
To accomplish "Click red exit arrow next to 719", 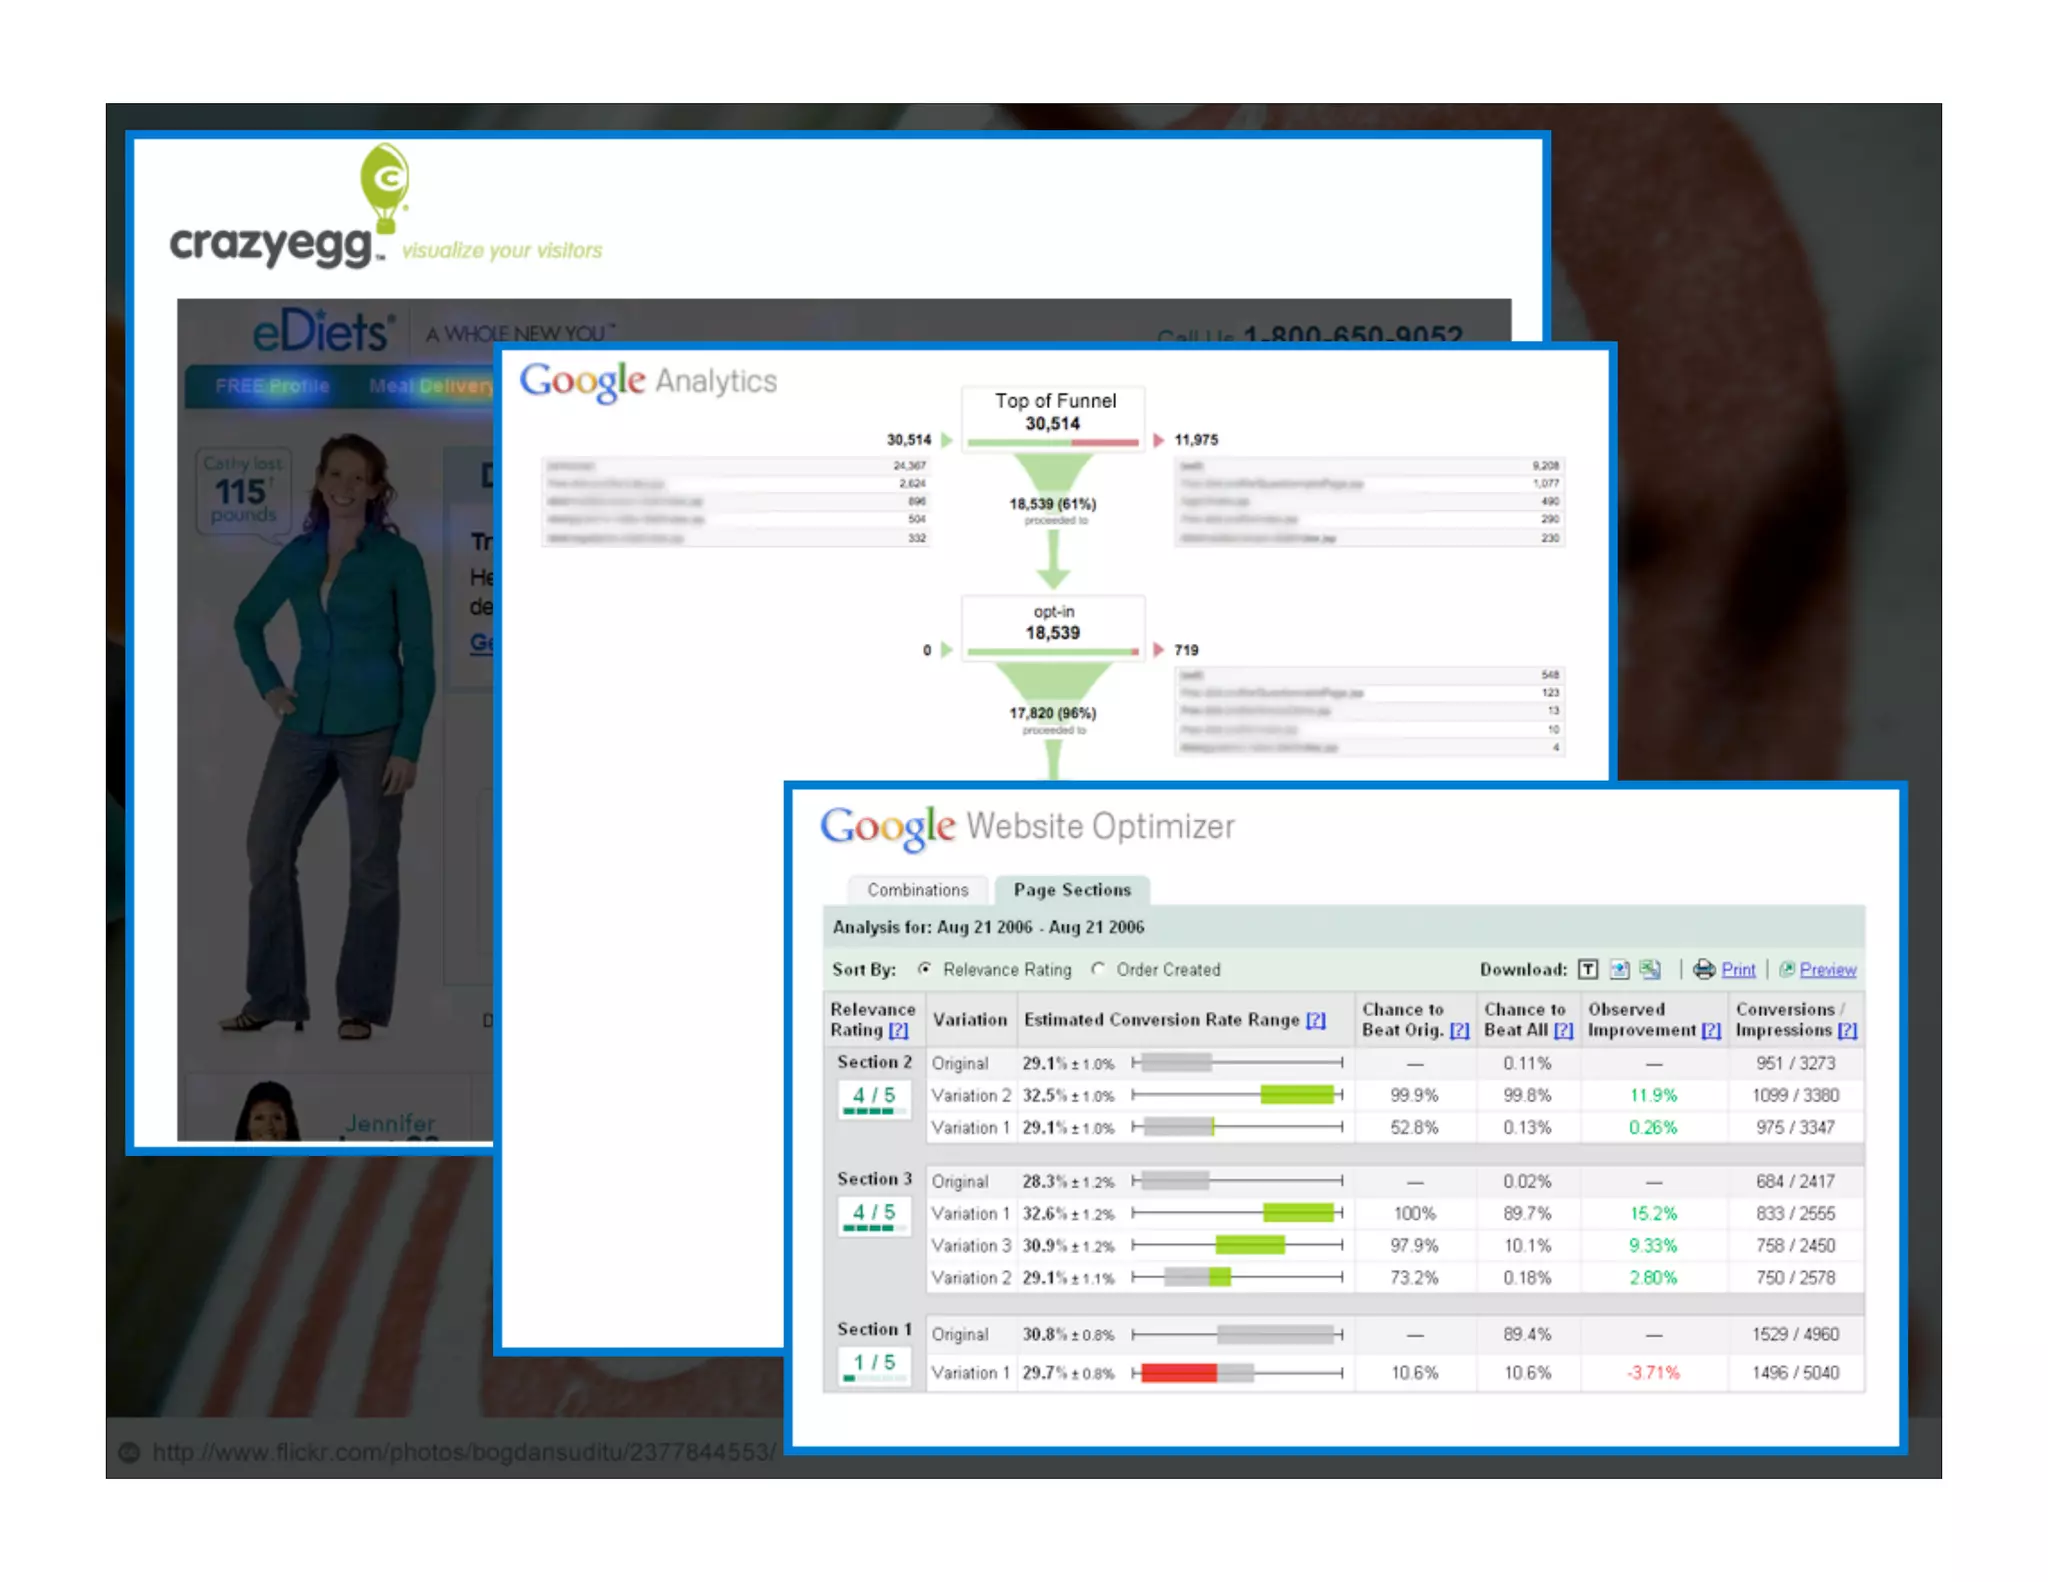I will coord(1158,650).
